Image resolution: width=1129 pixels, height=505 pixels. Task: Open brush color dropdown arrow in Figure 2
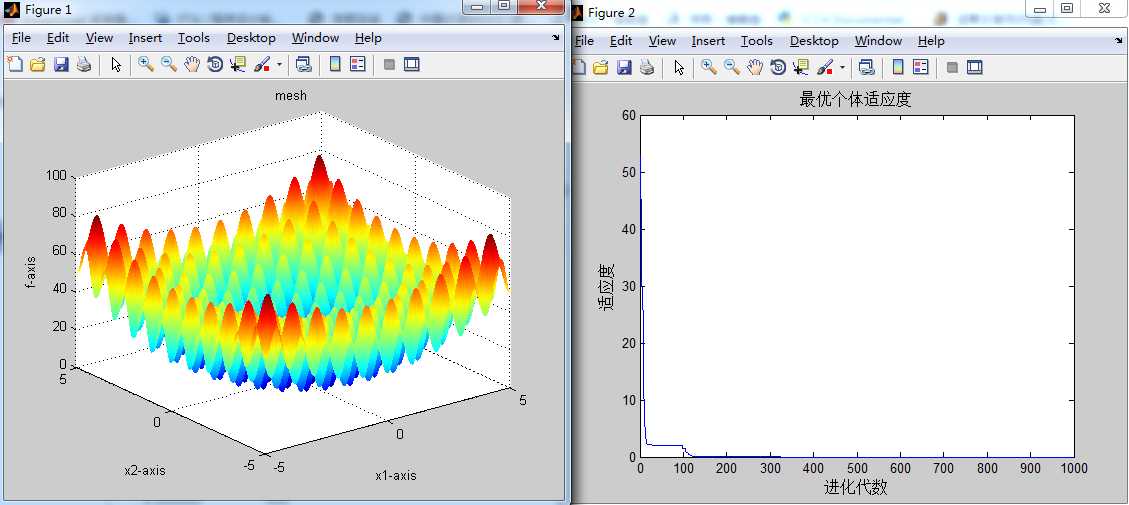[x=842, y=68]
